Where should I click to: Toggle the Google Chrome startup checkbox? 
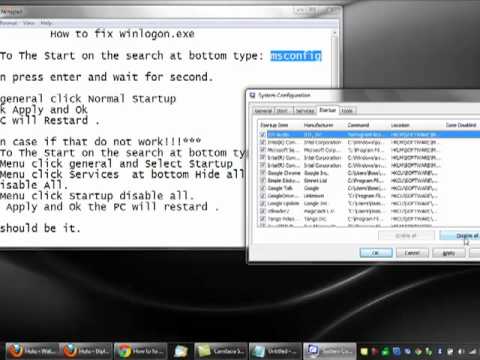[263, 173]
